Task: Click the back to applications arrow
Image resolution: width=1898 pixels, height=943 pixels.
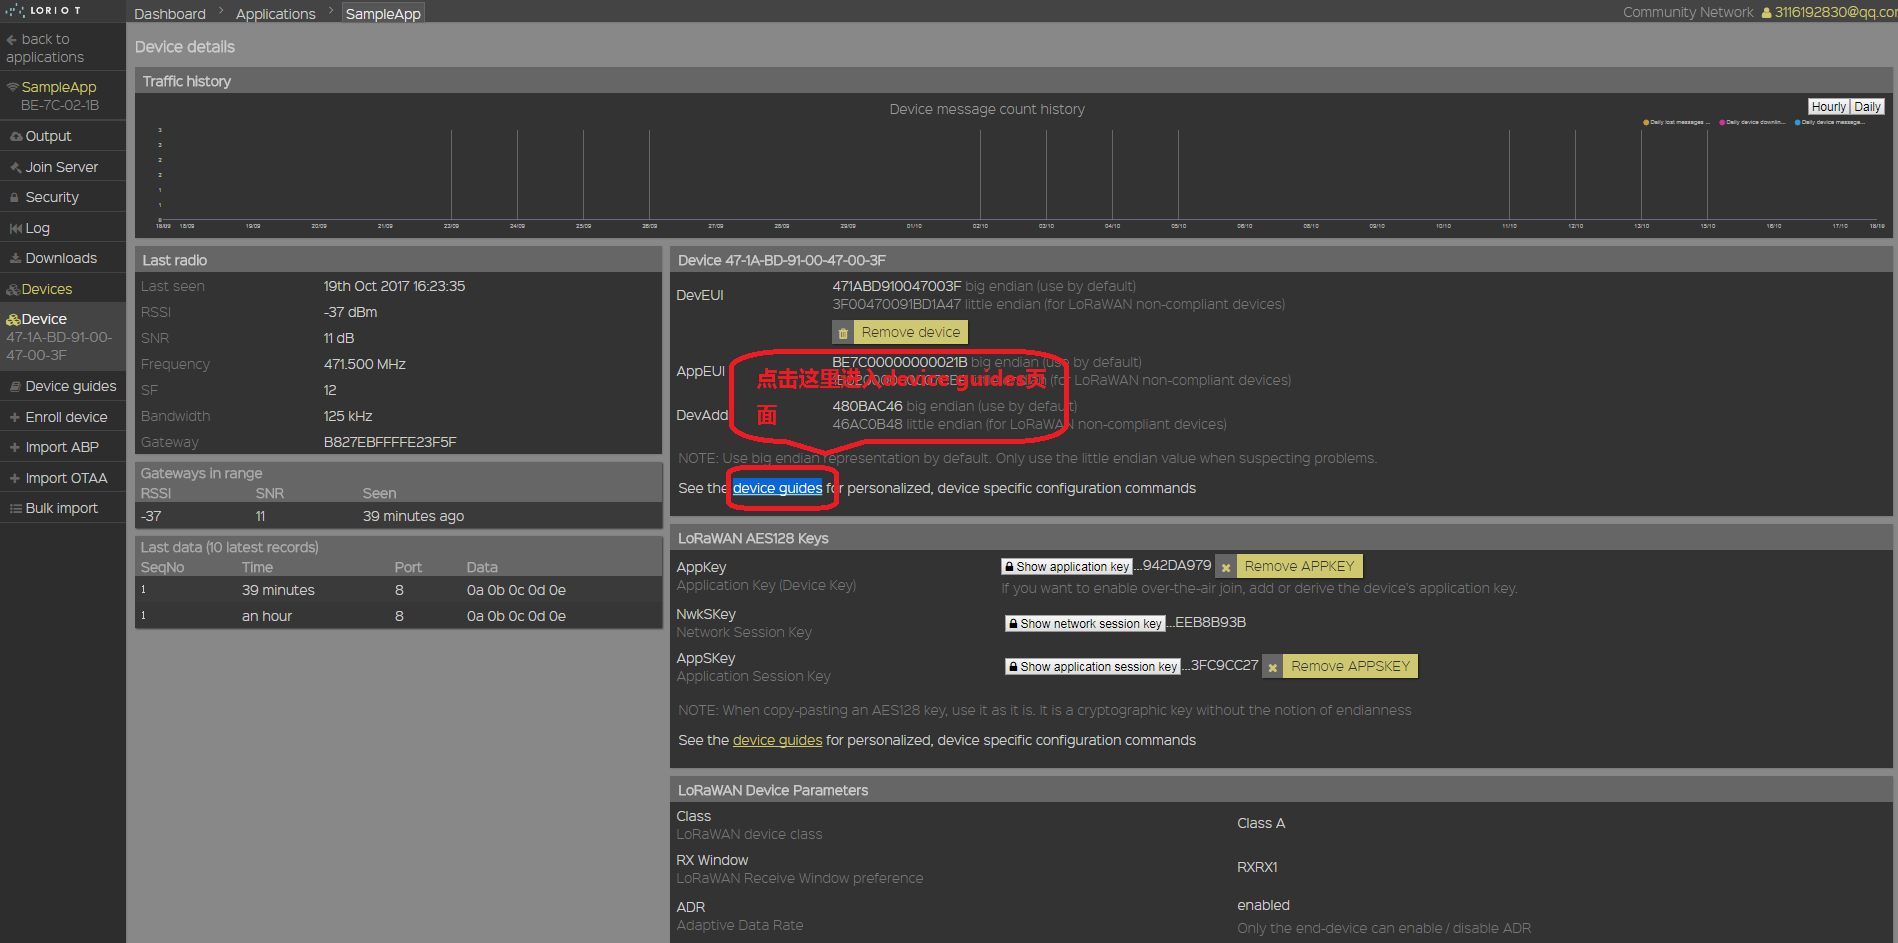Action: [x=12, y=40]
